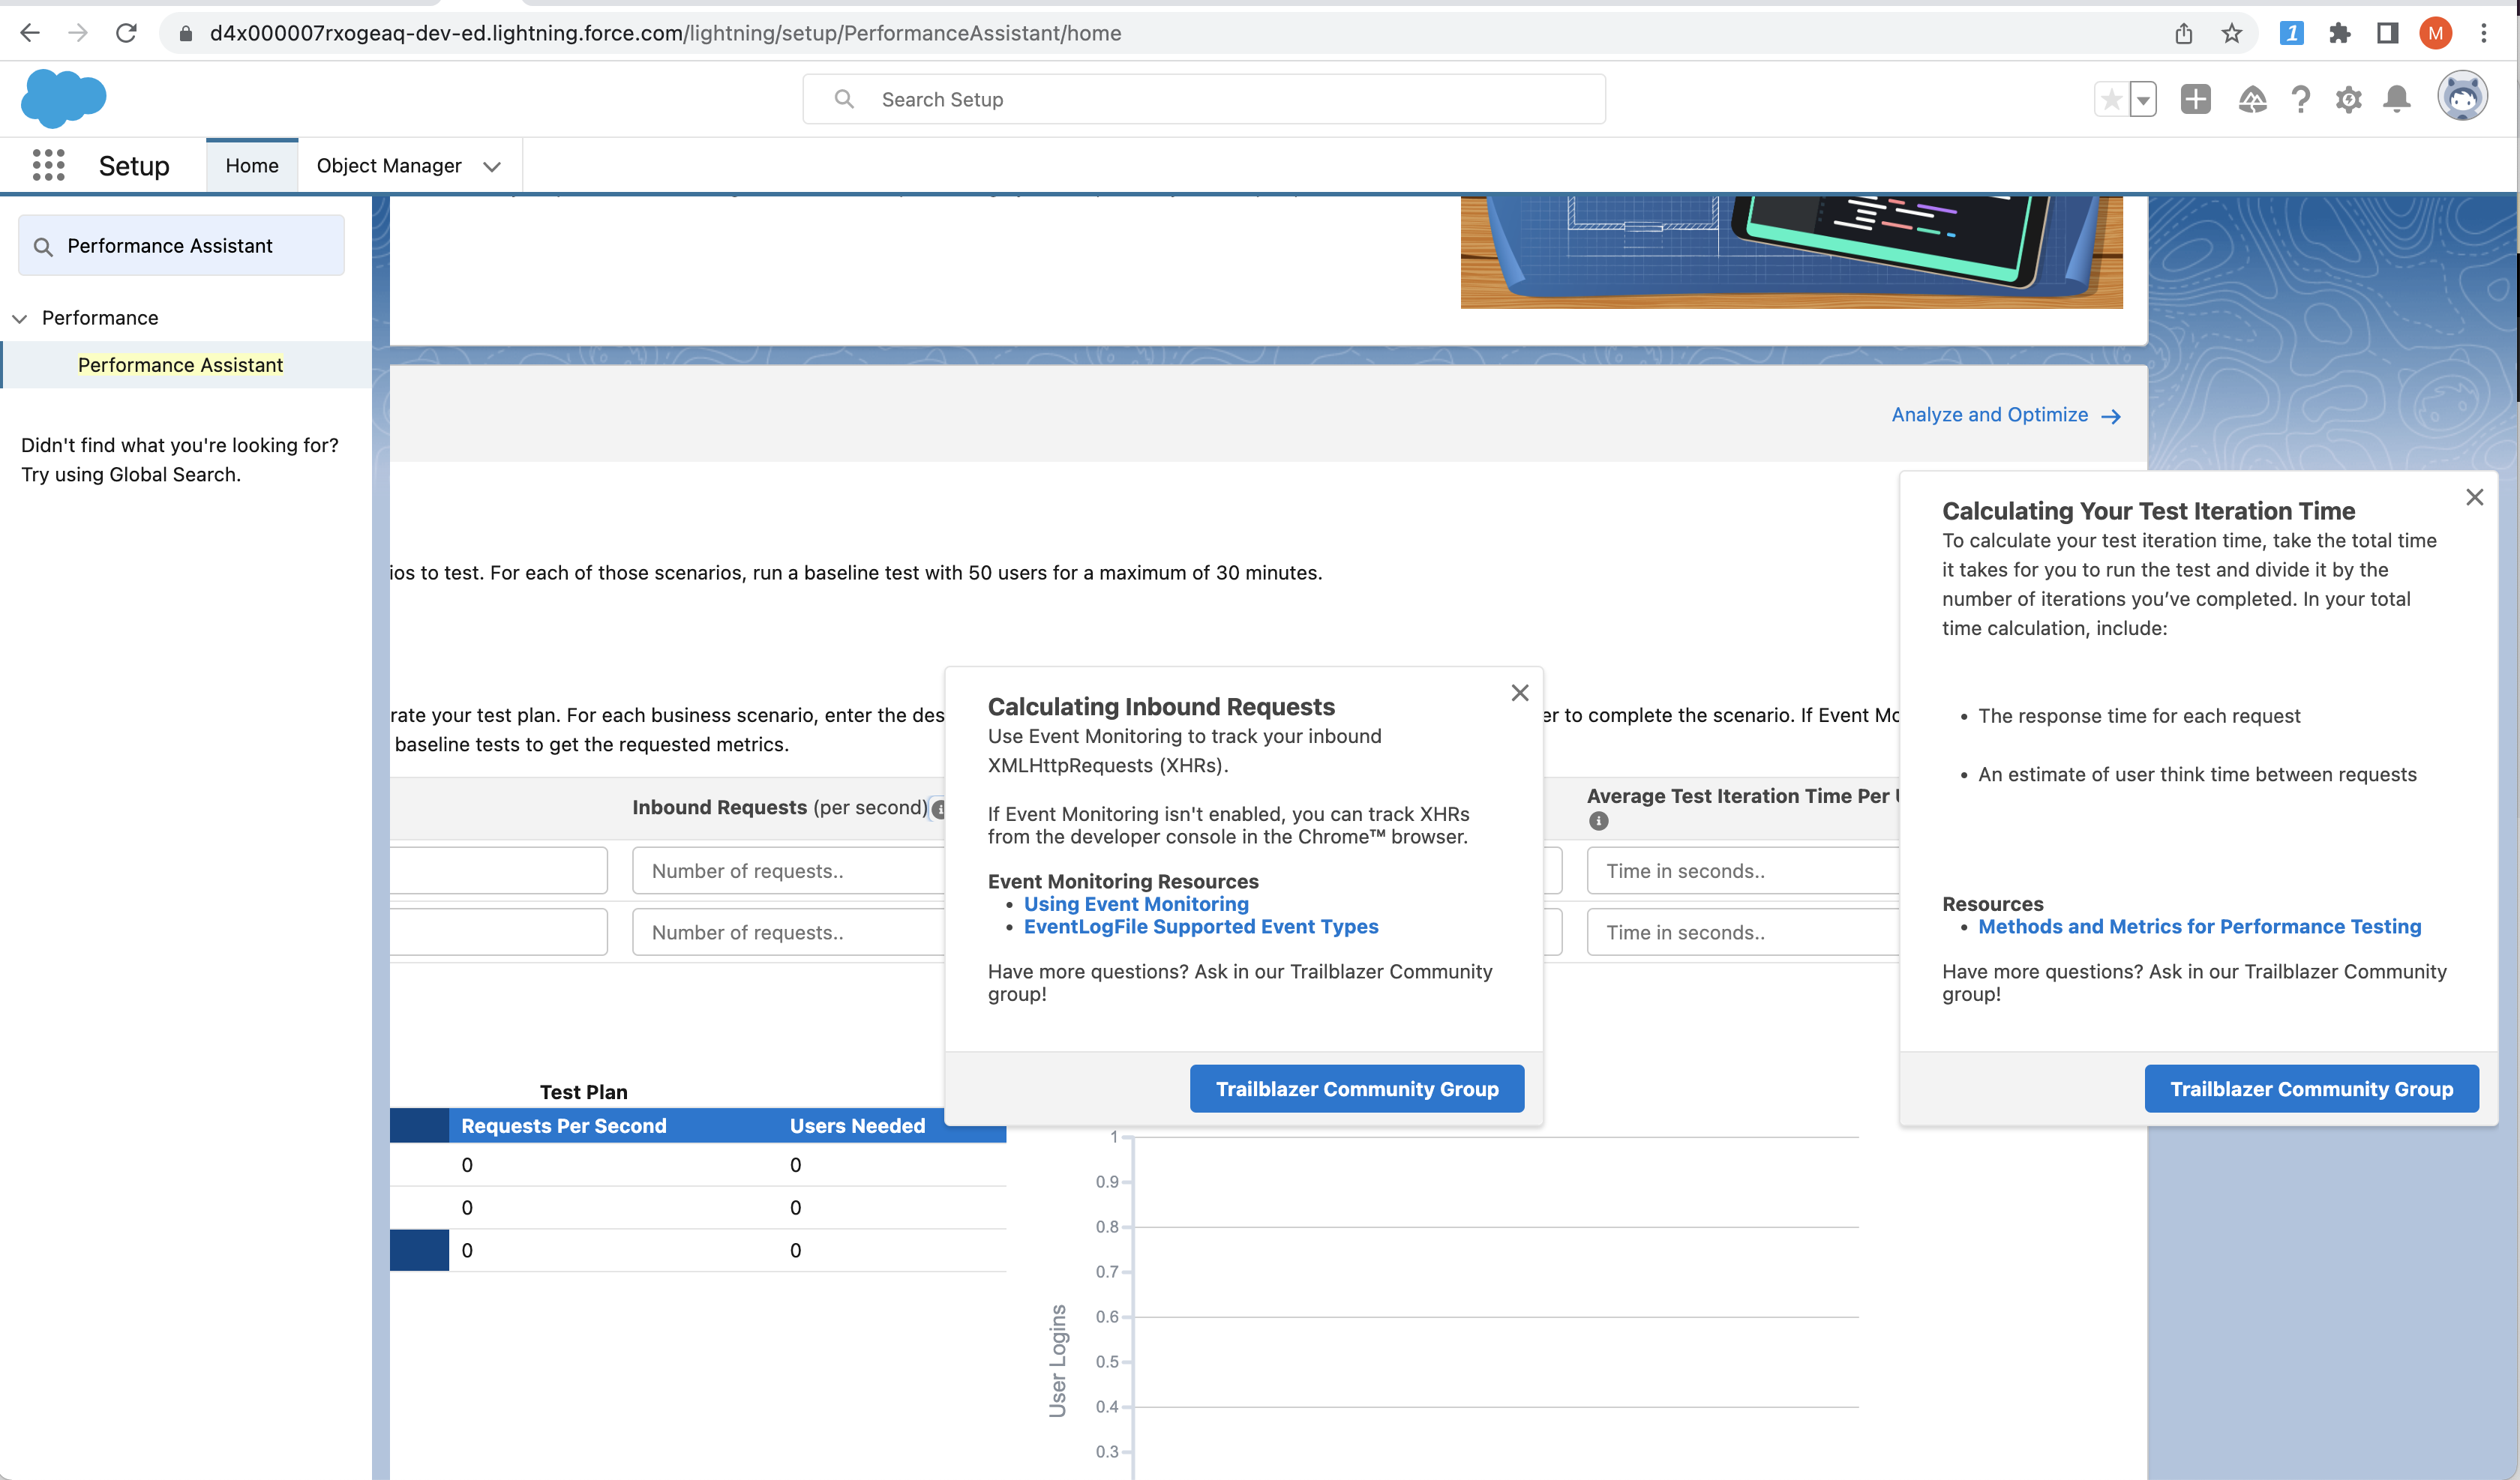
Task: Open Performance Assistant in the sidebar
Action: point(180,365)
